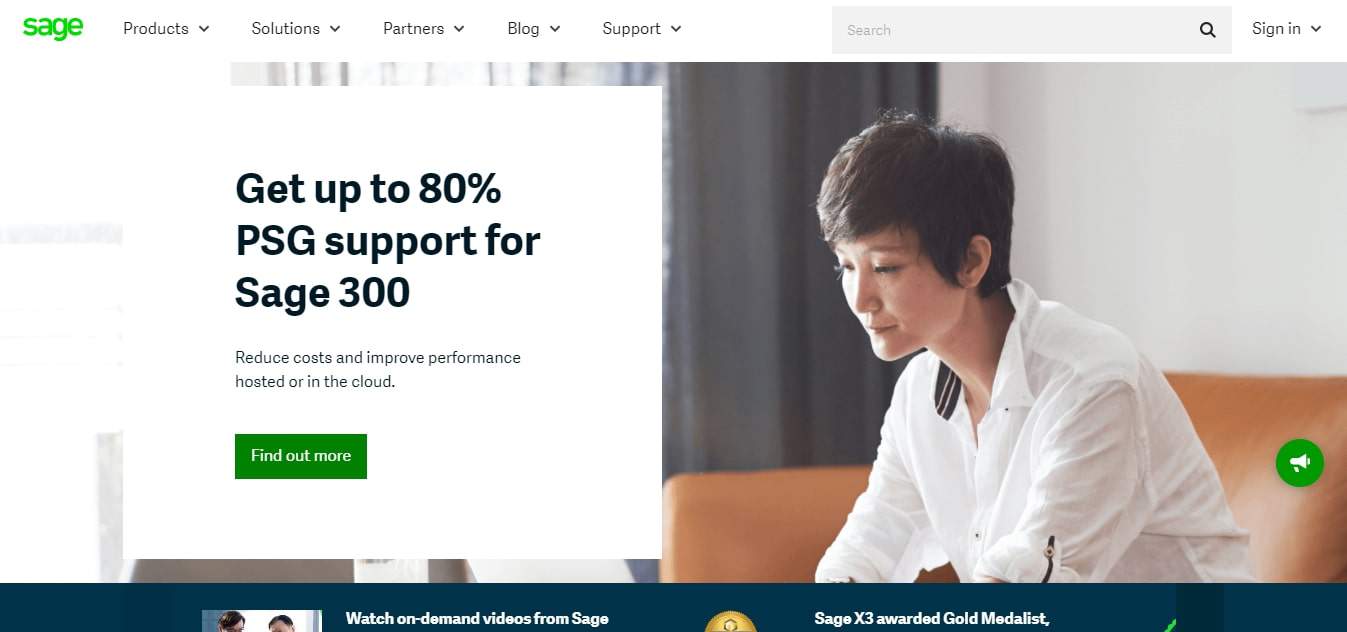Open the on-demand videos thumbnail

pos(262,621)
